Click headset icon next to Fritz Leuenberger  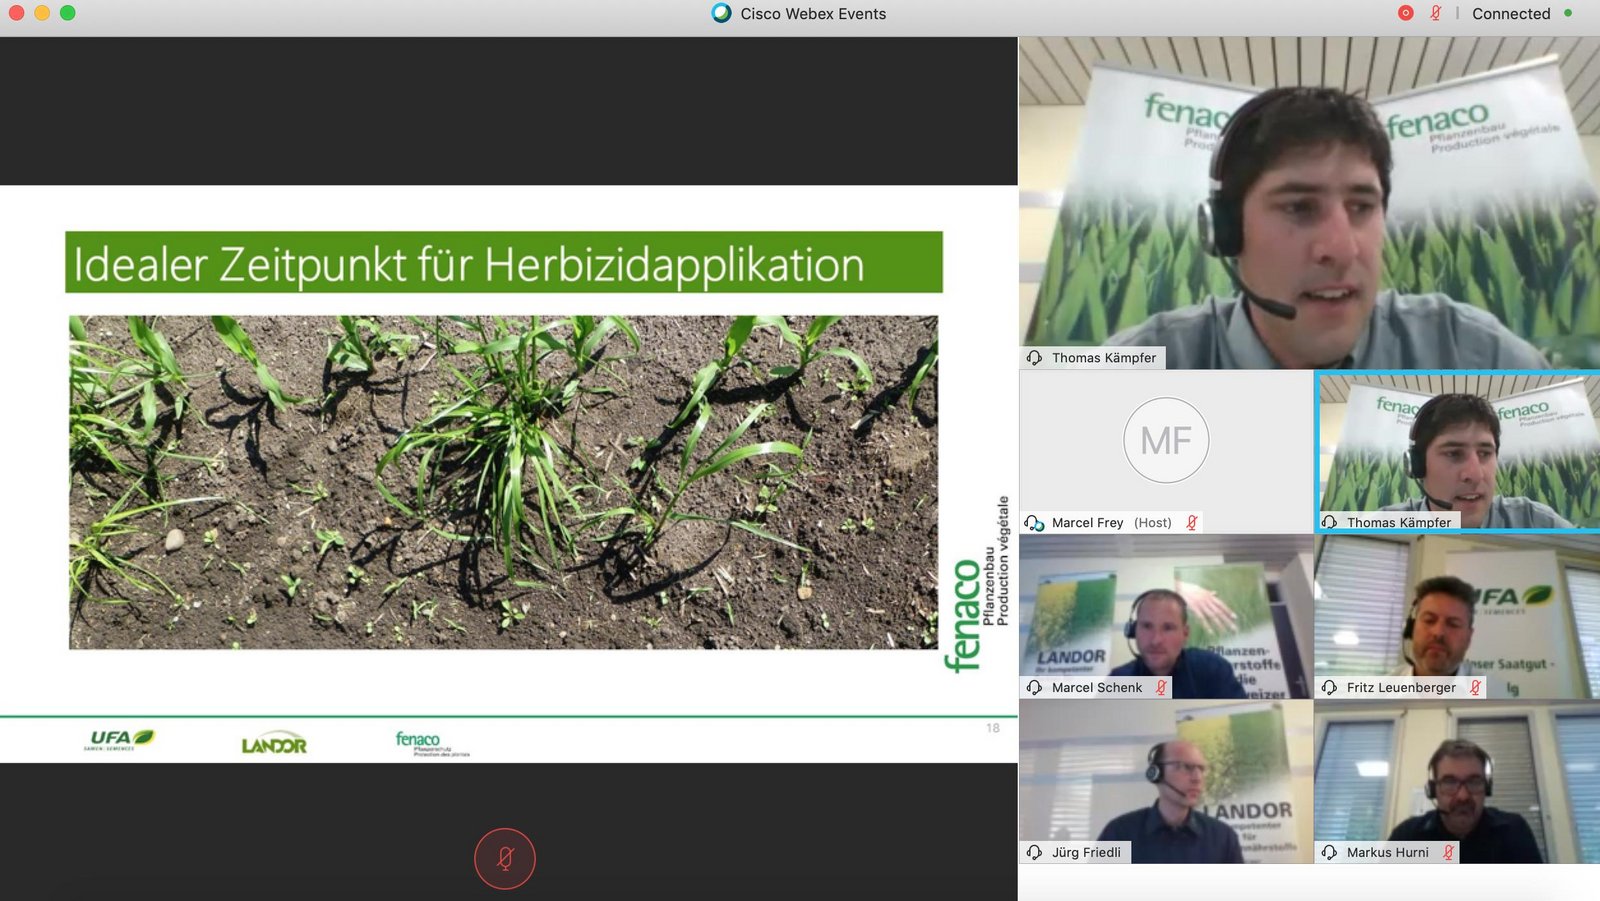click(x=1330, y=688)
